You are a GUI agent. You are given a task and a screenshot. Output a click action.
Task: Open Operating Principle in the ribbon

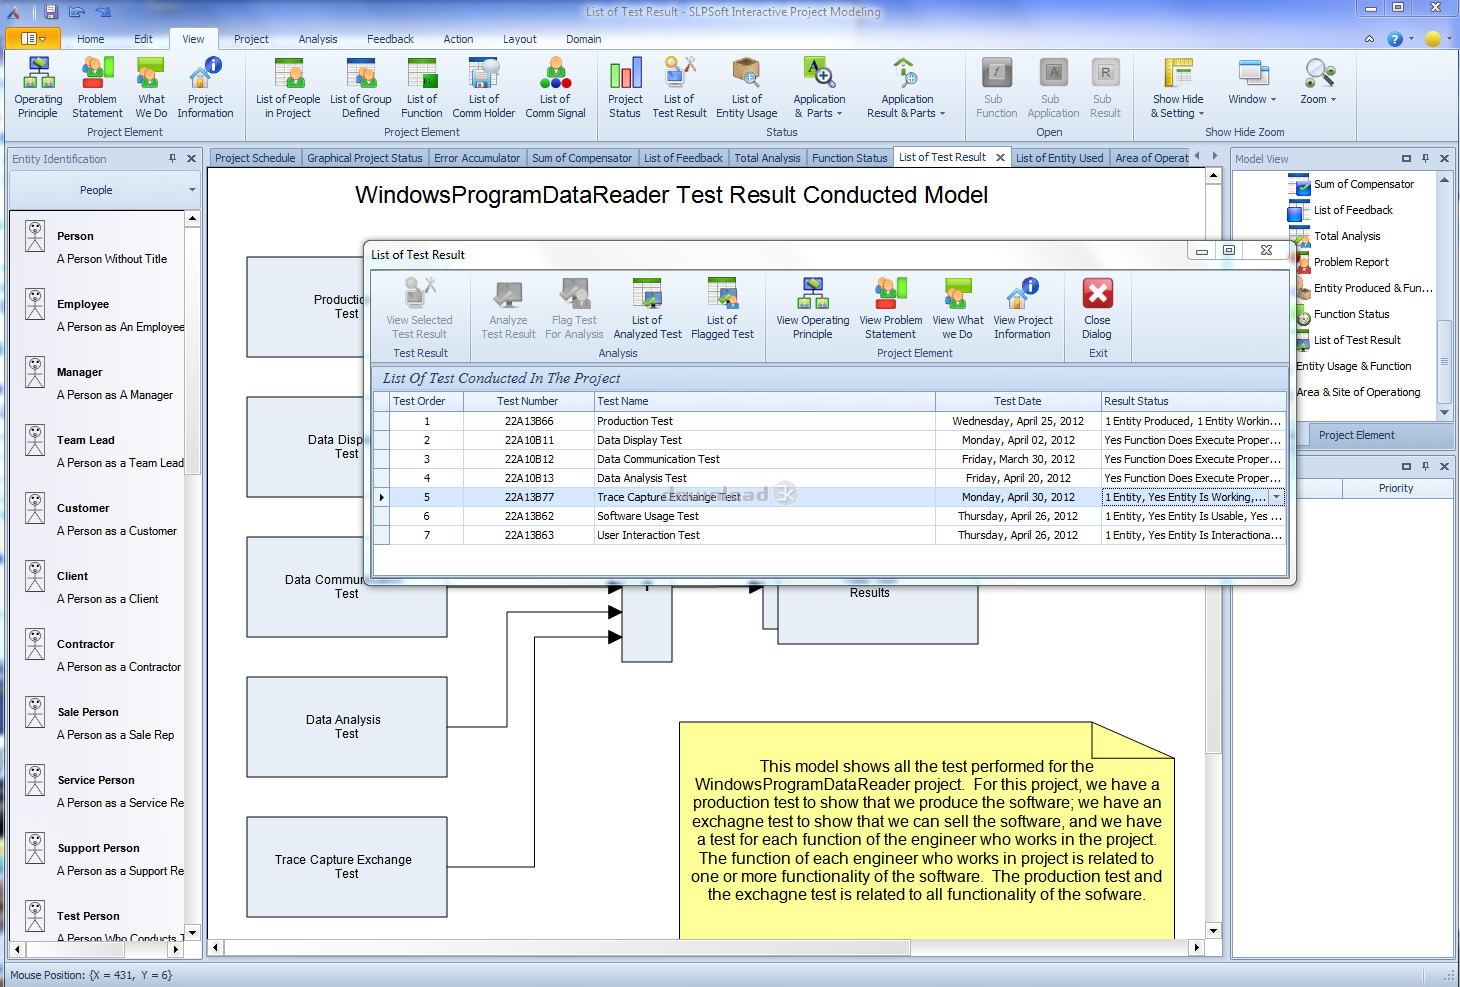pyautogui.click(x=38, y=88)
